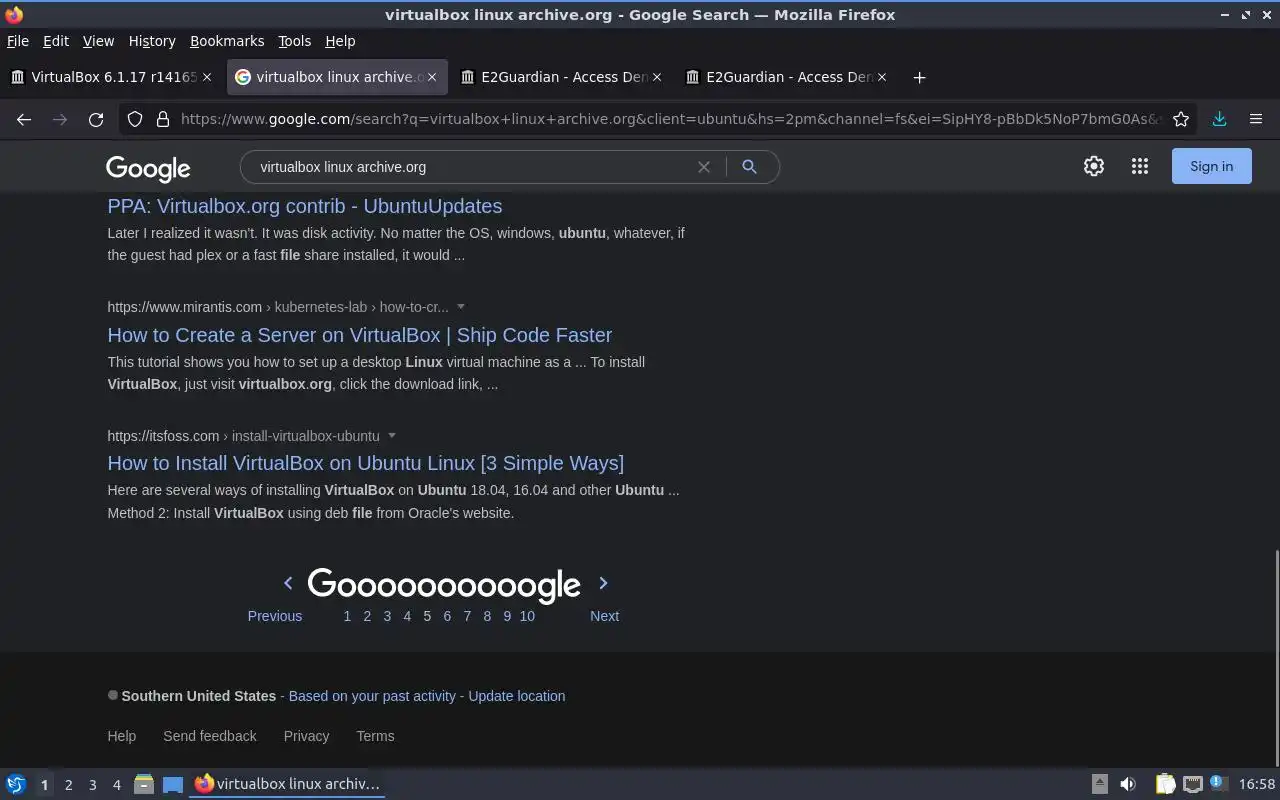Close the virtualbox linux archive.org tab
Image resolution: width=1280 pixels, height=800 pixels.
coord(432,77)
